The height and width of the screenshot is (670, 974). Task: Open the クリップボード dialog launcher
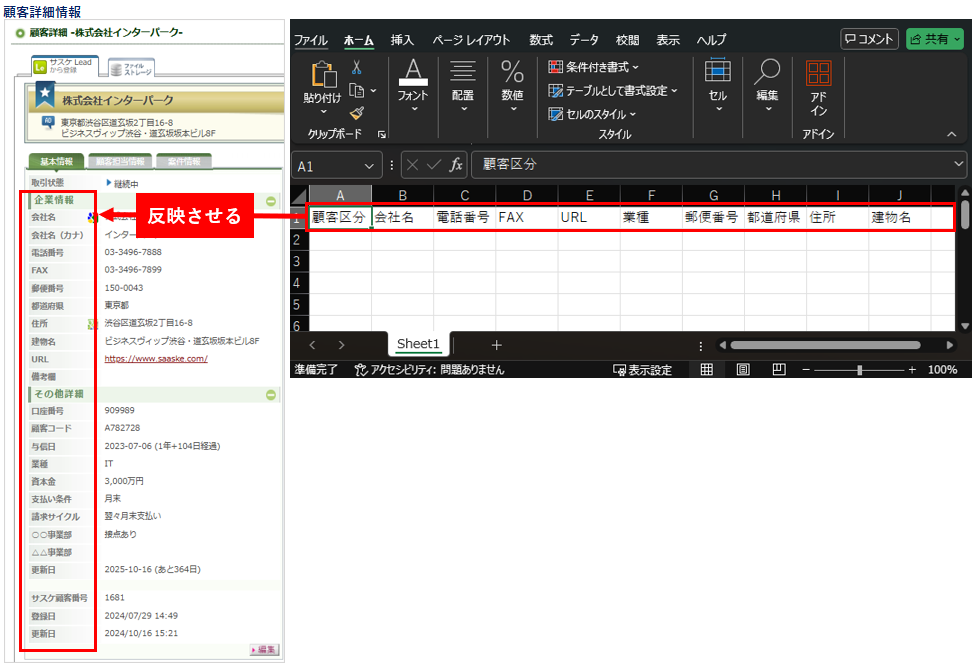coord(381,134)
